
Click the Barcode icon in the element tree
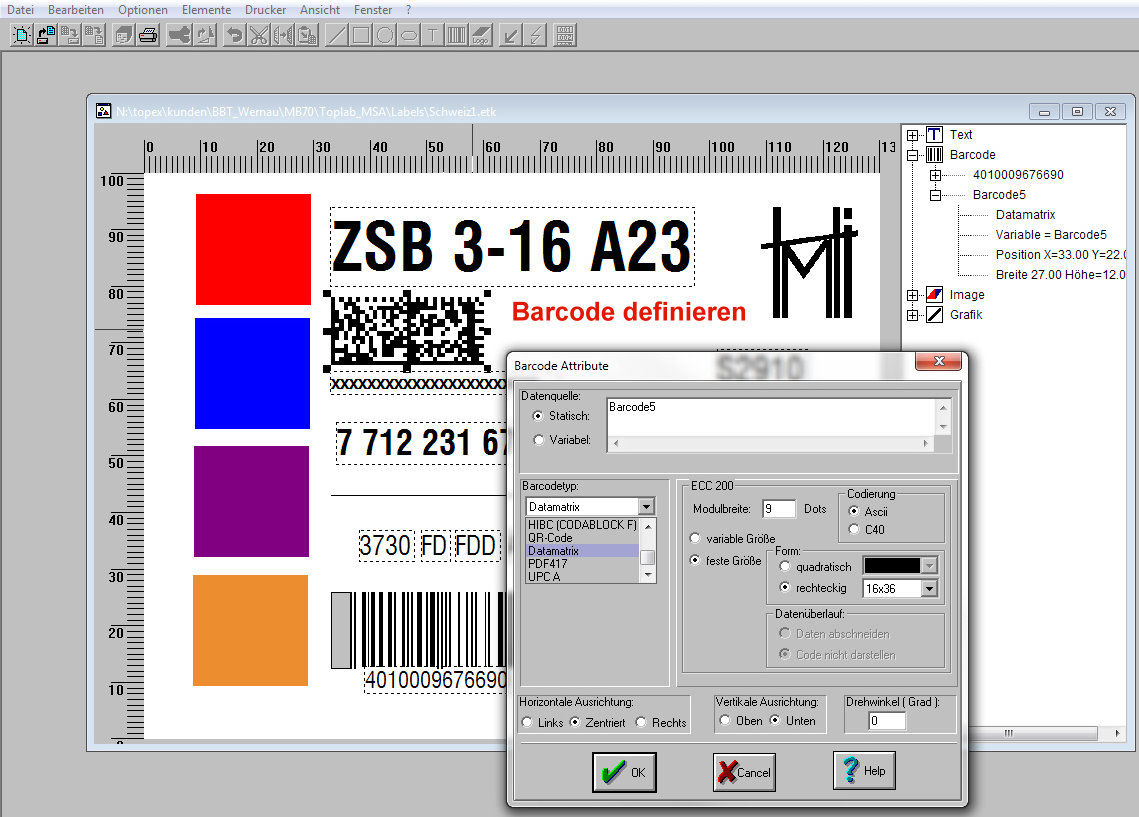[x=934, y=155]
